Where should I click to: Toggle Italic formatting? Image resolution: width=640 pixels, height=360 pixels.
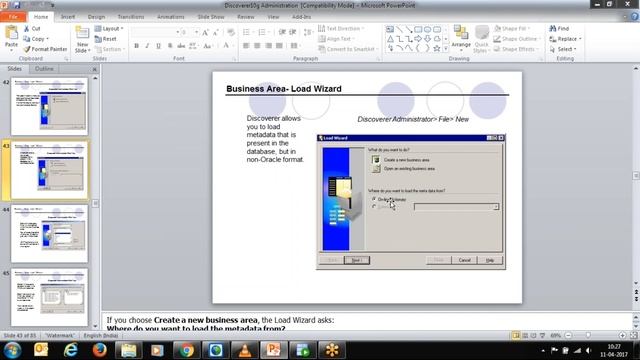[147, 46]
